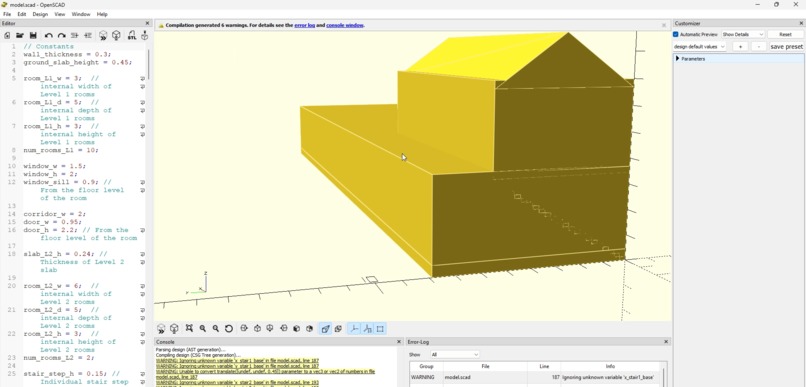Click the Render icon in the viewport toolbar

point(174,328)
